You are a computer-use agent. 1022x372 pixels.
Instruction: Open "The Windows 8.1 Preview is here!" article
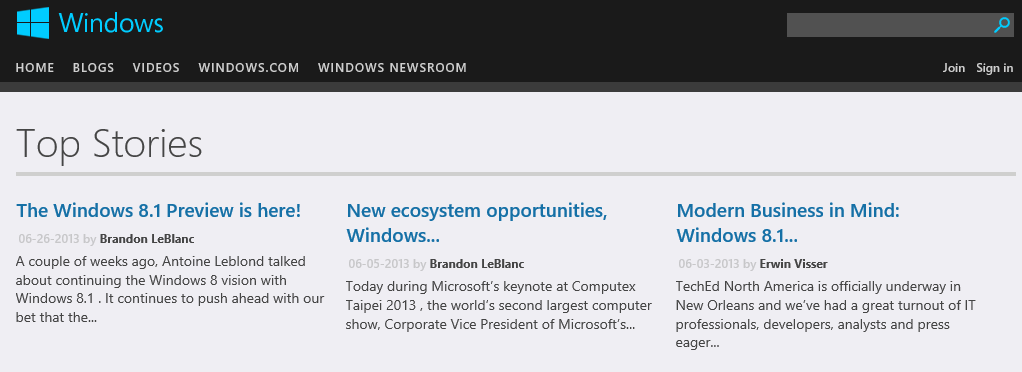pos(159,210)
